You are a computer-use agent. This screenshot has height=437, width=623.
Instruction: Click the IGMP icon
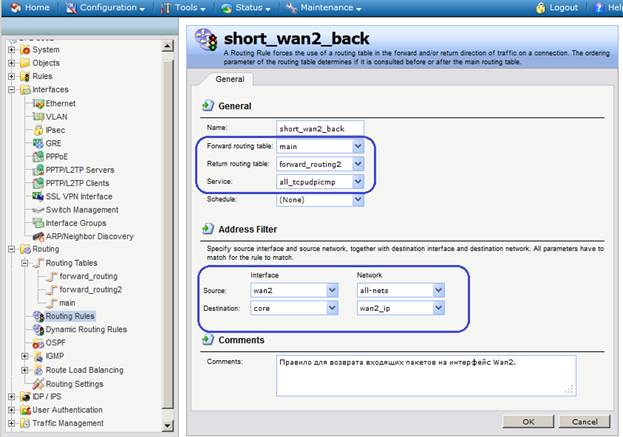tap(38, 356)
